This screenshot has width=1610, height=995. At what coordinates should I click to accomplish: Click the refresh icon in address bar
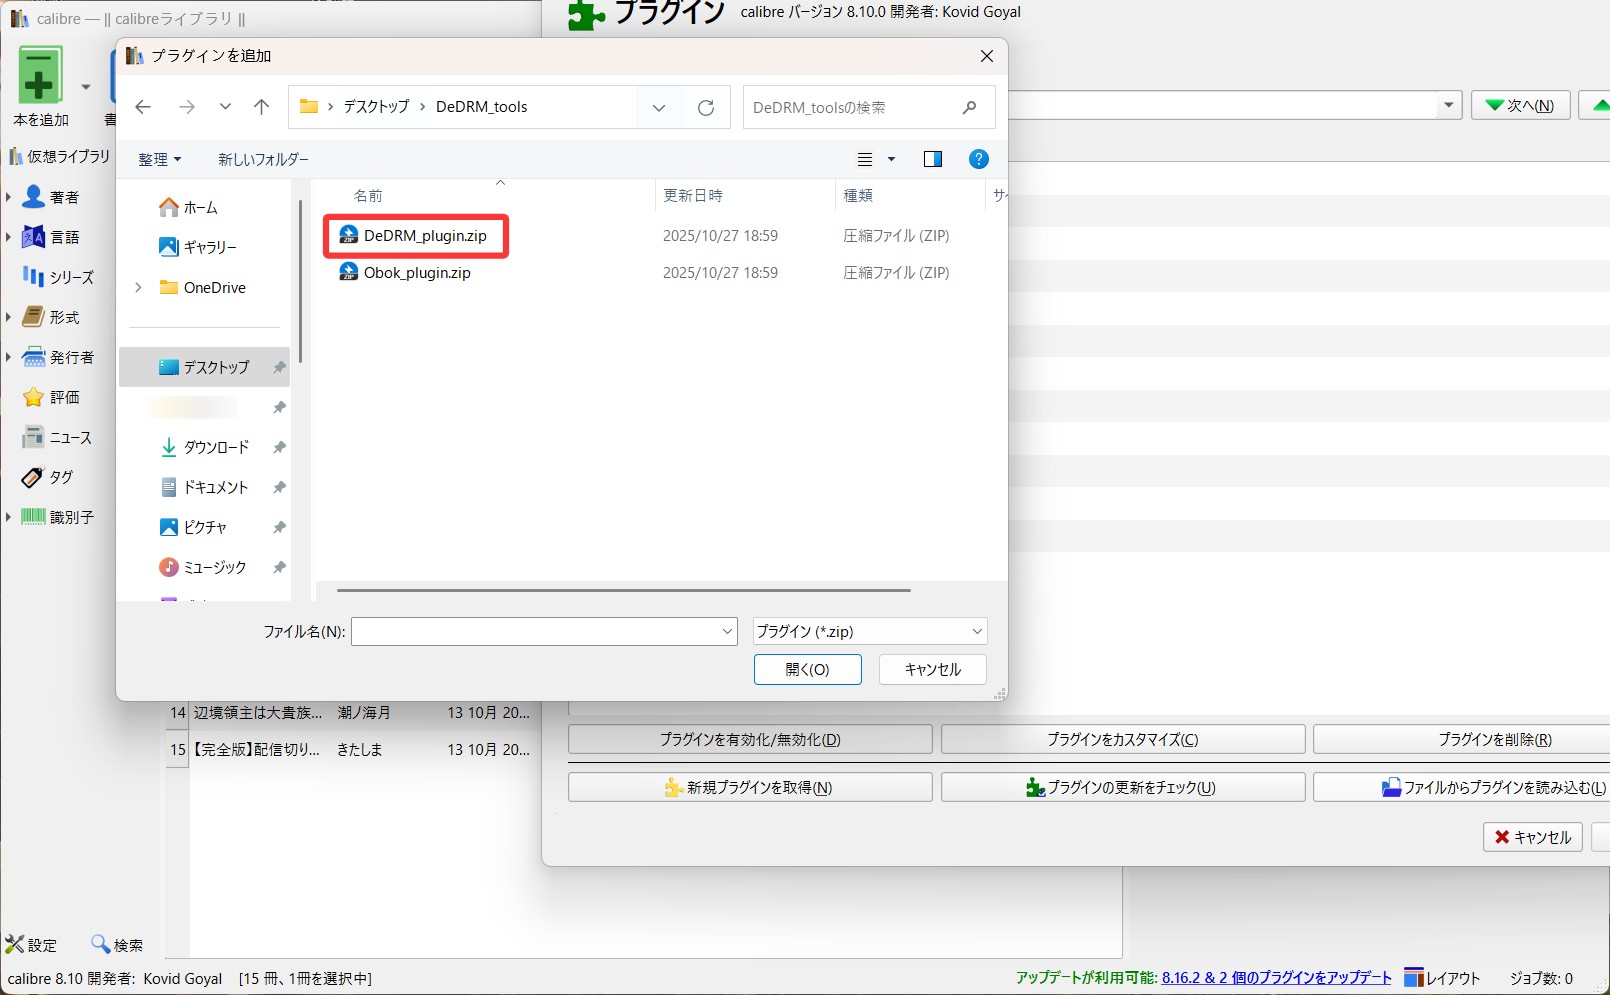click(706, 108)
